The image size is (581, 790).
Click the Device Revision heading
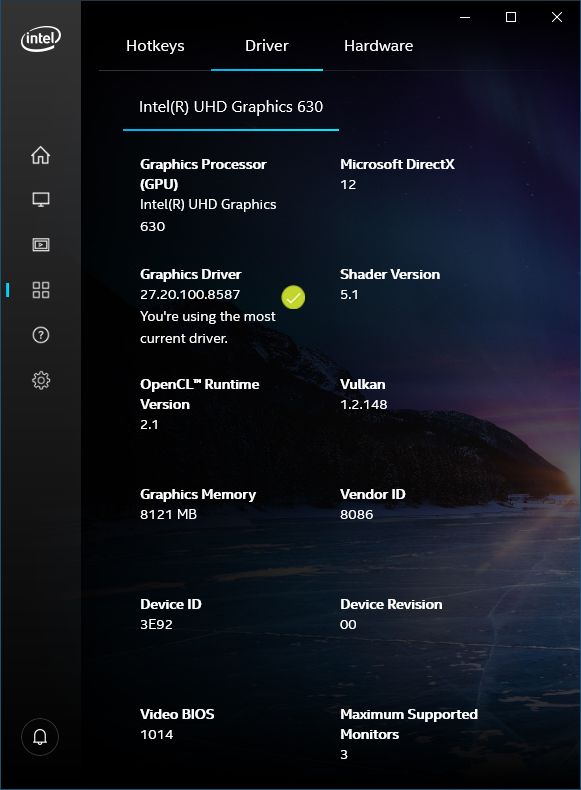click(x=392, y=604)
